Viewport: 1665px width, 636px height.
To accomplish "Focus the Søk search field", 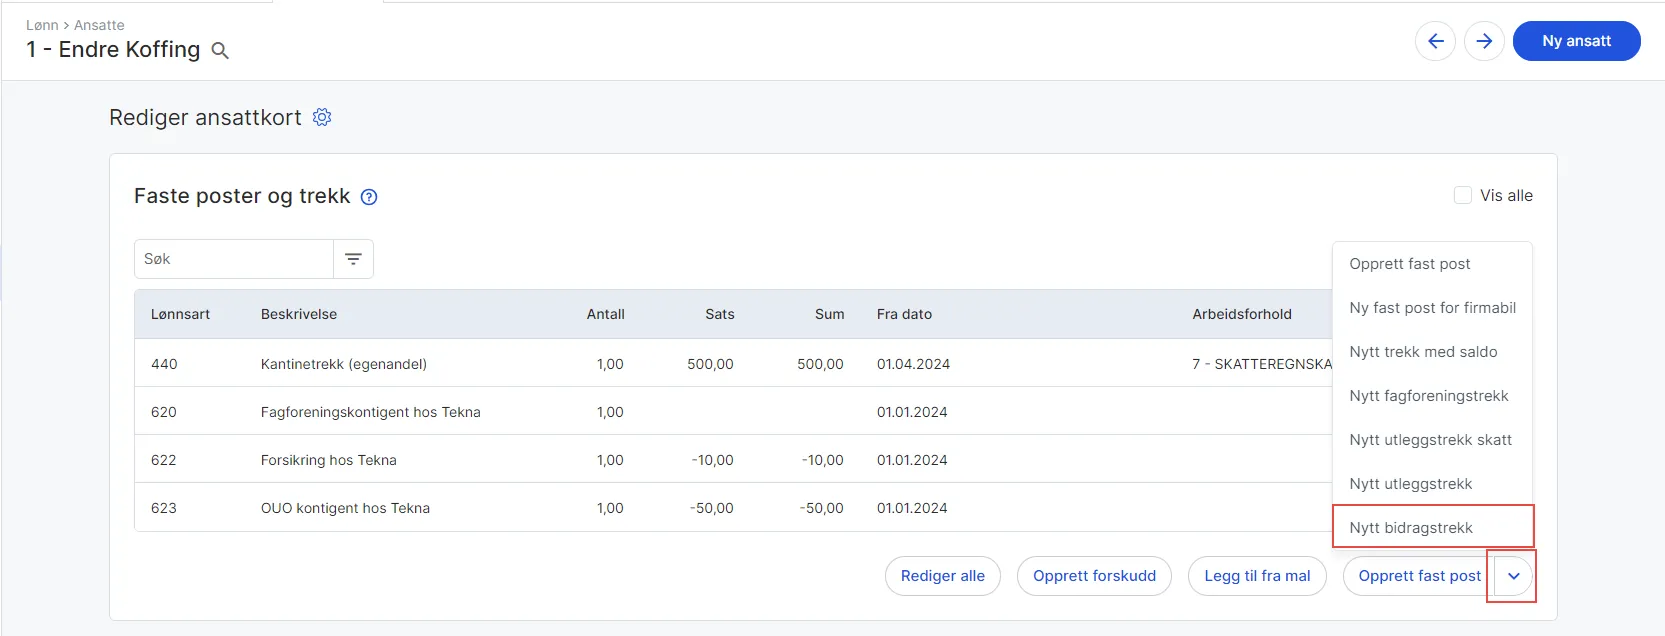I will [x=234, y=259].
